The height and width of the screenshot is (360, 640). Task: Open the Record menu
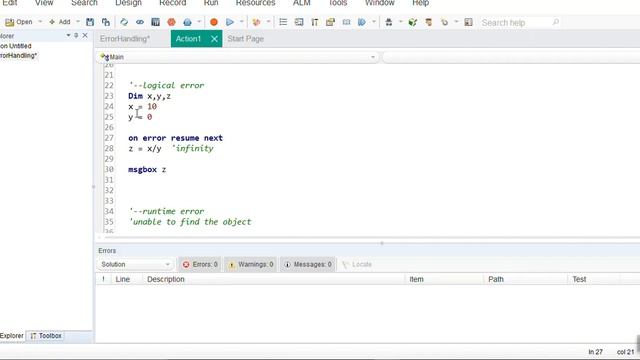pos(173,3)
